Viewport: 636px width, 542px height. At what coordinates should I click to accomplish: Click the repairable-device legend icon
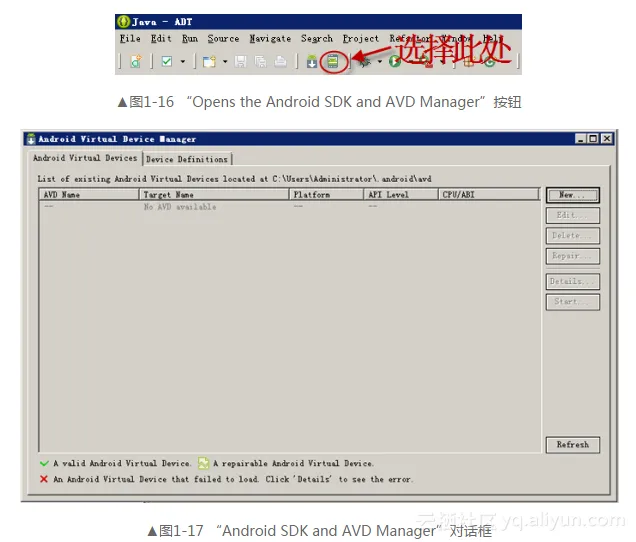click(x=203, y=463)
